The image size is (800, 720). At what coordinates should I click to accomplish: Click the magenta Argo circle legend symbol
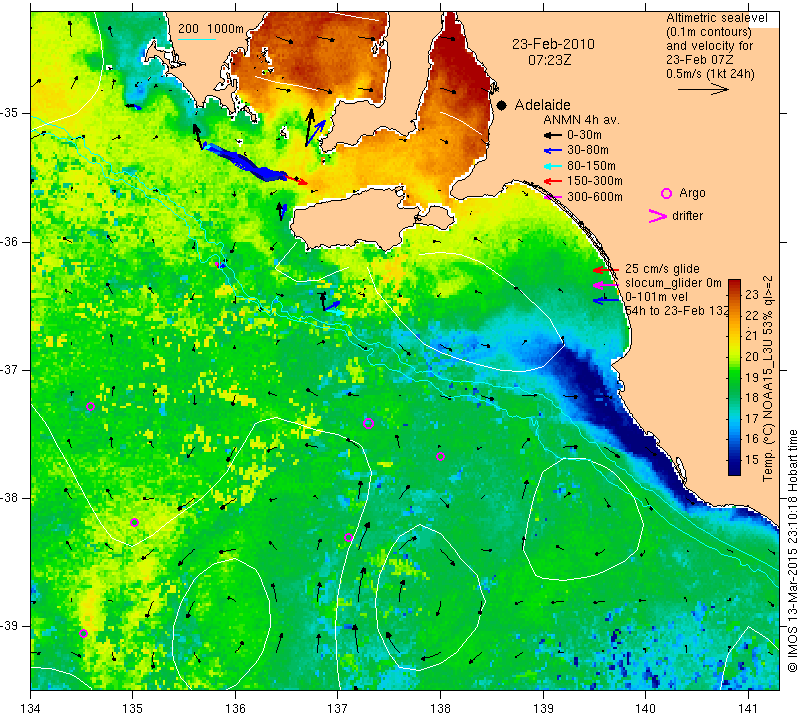[x=666, y=193]
